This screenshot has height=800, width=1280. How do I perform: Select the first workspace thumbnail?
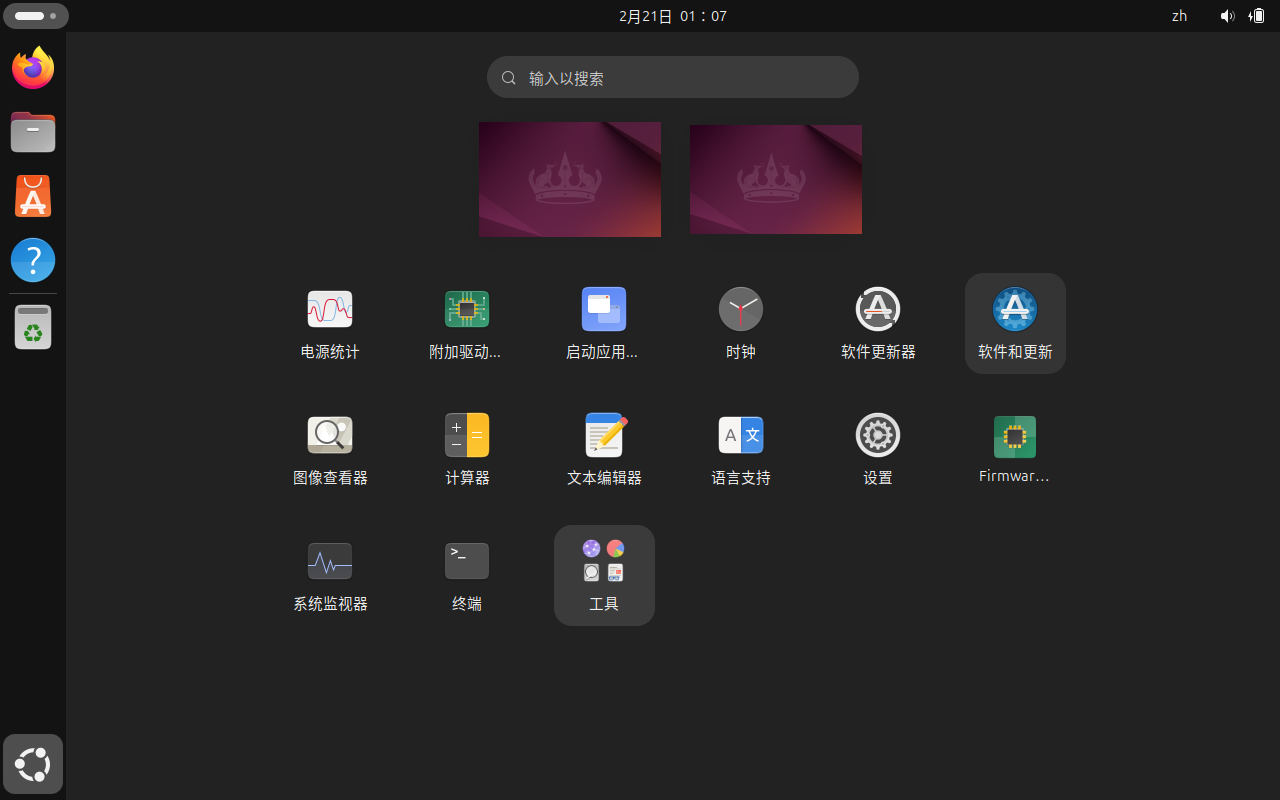click(570, 180)
